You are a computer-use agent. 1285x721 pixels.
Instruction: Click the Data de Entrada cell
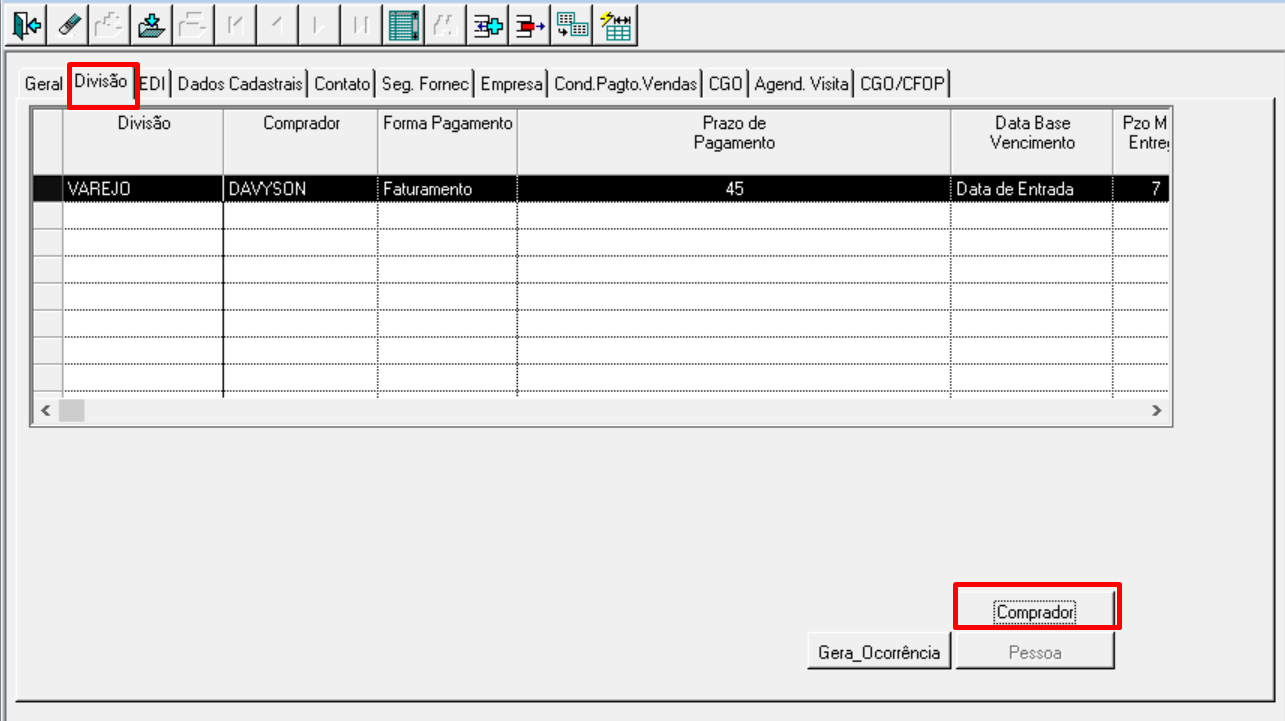tap(1032, 188)
